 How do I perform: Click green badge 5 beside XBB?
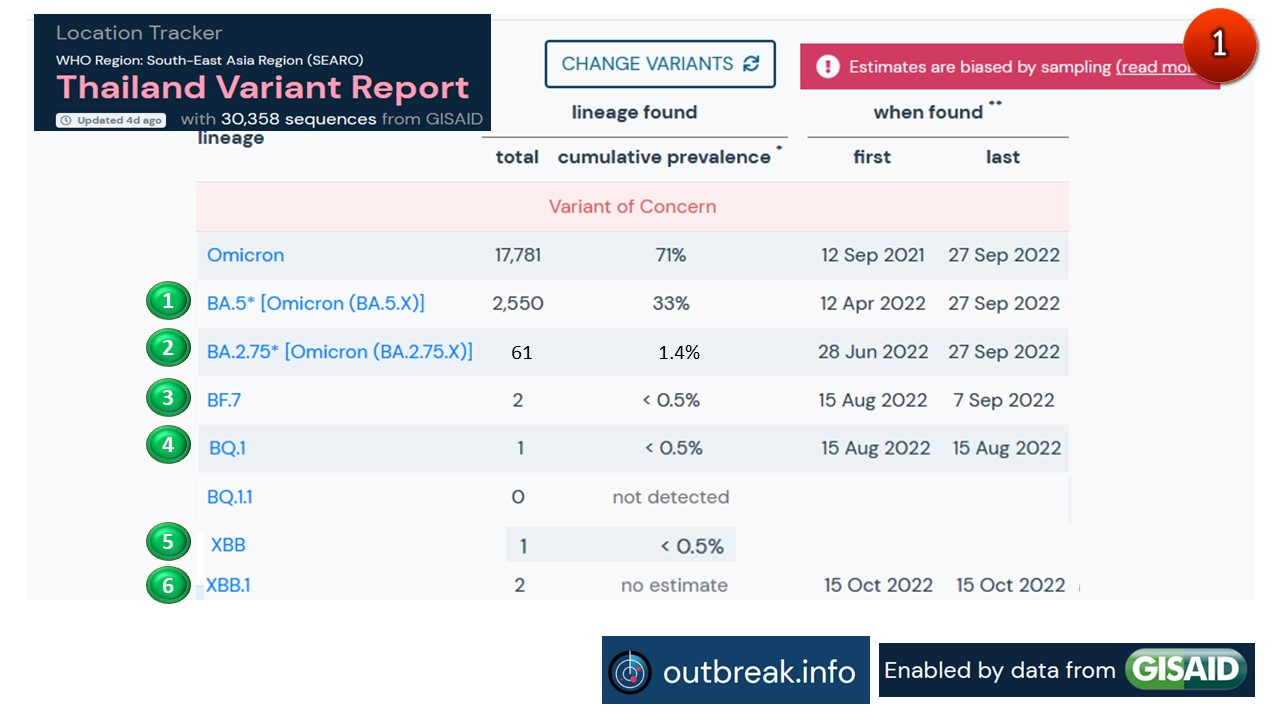click(168, 542)
